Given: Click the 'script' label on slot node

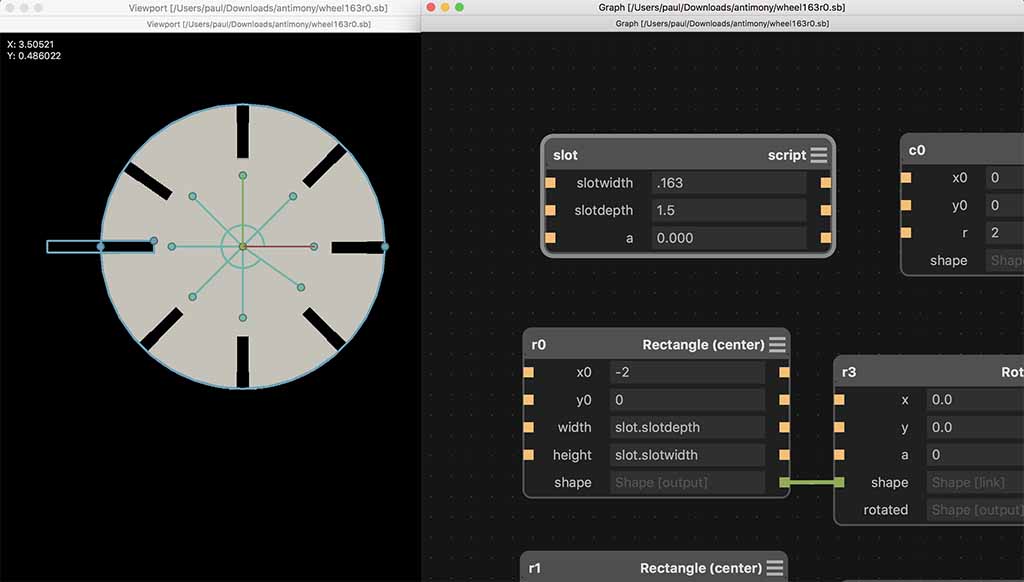Looking at the screenshot, I should click(786, 155).
